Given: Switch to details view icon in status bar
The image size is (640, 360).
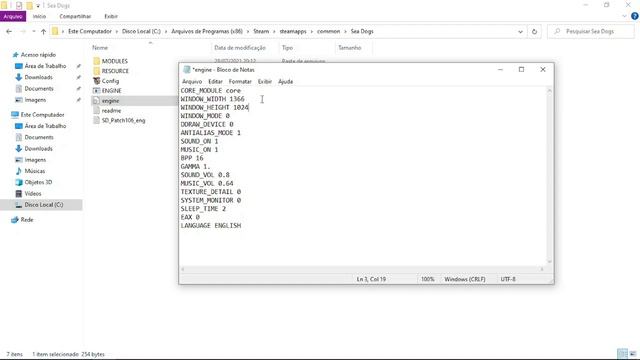Looking at the screenshot, I should tap(622, 354).
